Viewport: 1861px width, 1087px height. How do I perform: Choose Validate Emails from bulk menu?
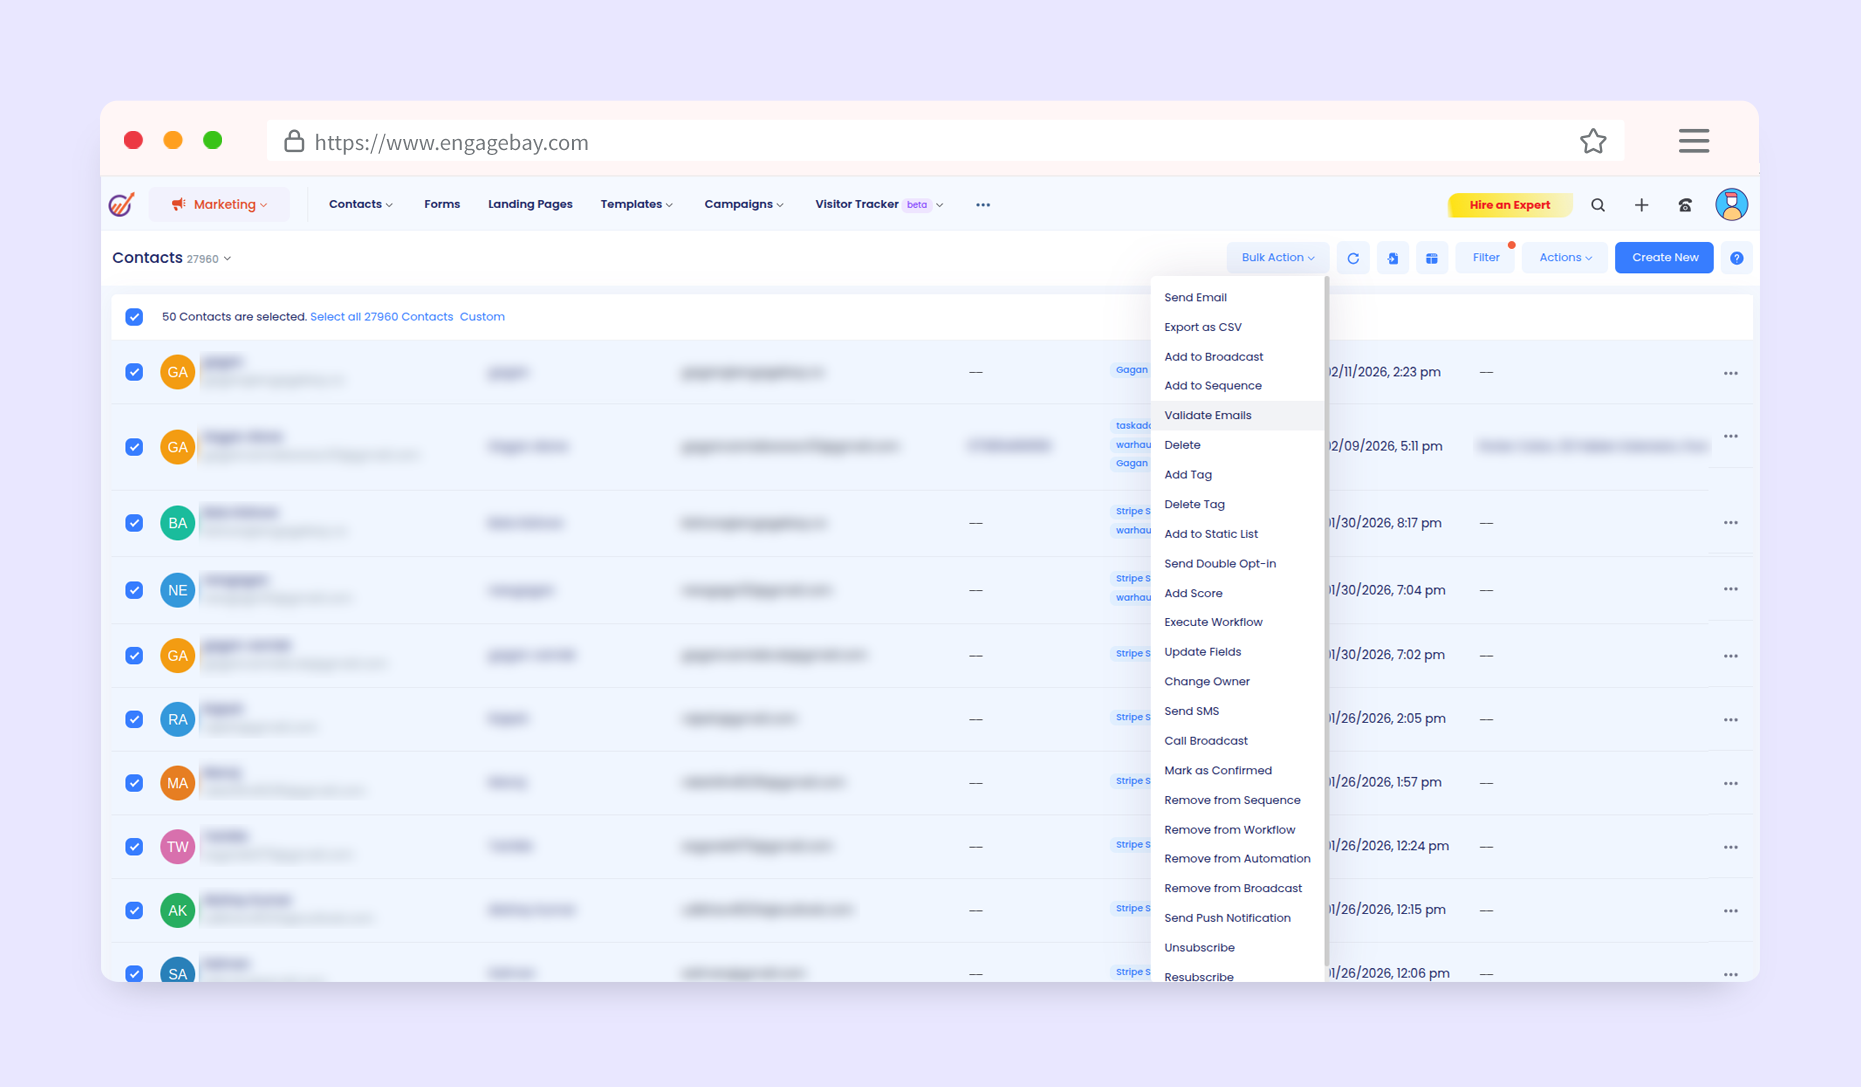click(x=1207, y=415)
